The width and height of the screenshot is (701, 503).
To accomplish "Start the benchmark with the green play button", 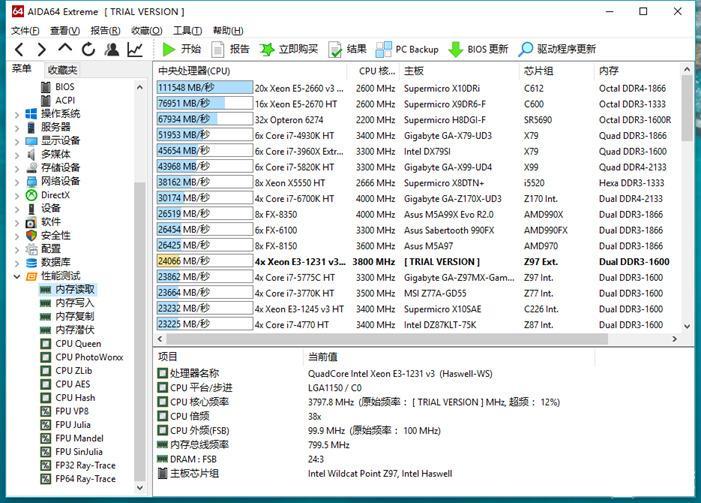I will (x=182, y=49).
